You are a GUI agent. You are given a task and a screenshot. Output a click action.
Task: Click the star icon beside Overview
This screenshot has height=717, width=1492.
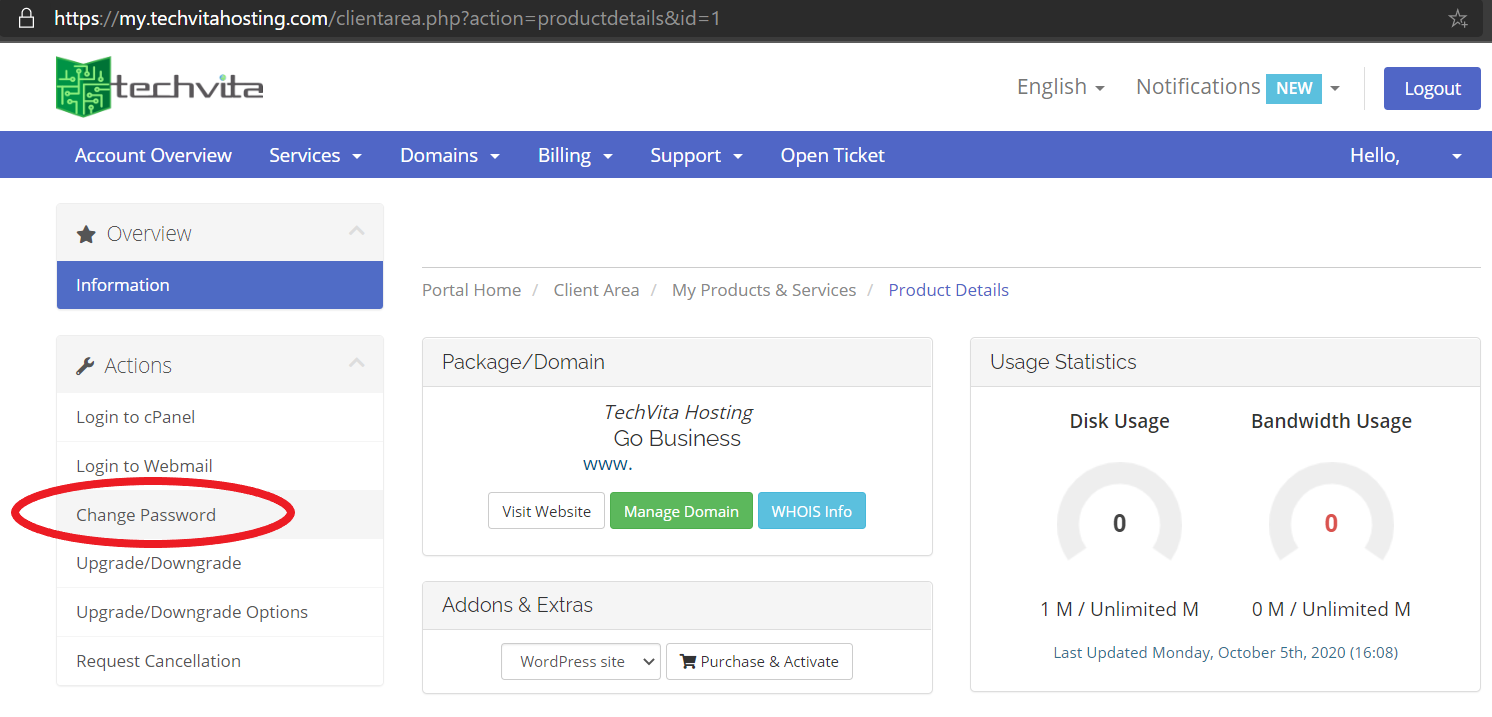coord(85,233)
